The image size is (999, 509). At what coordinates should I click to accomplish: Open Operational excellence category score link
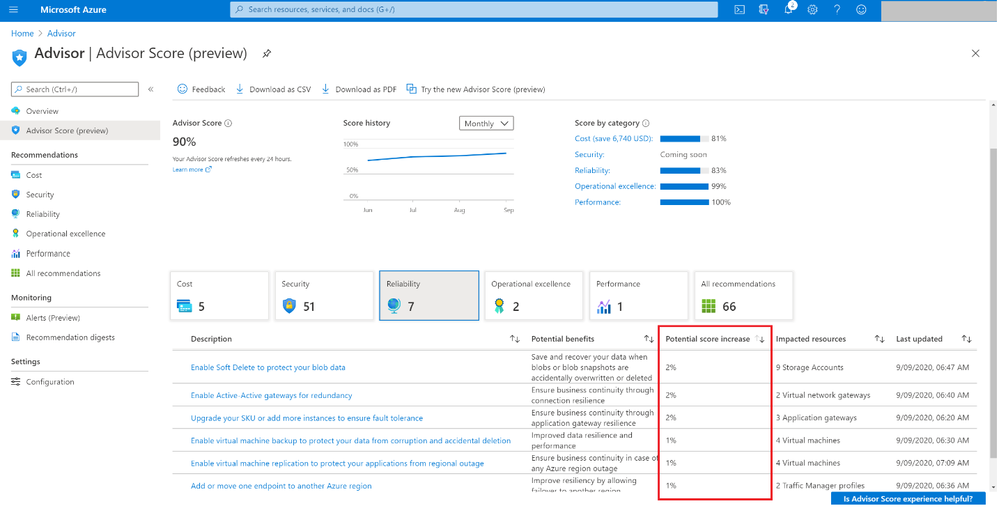(x=615, y=186)
